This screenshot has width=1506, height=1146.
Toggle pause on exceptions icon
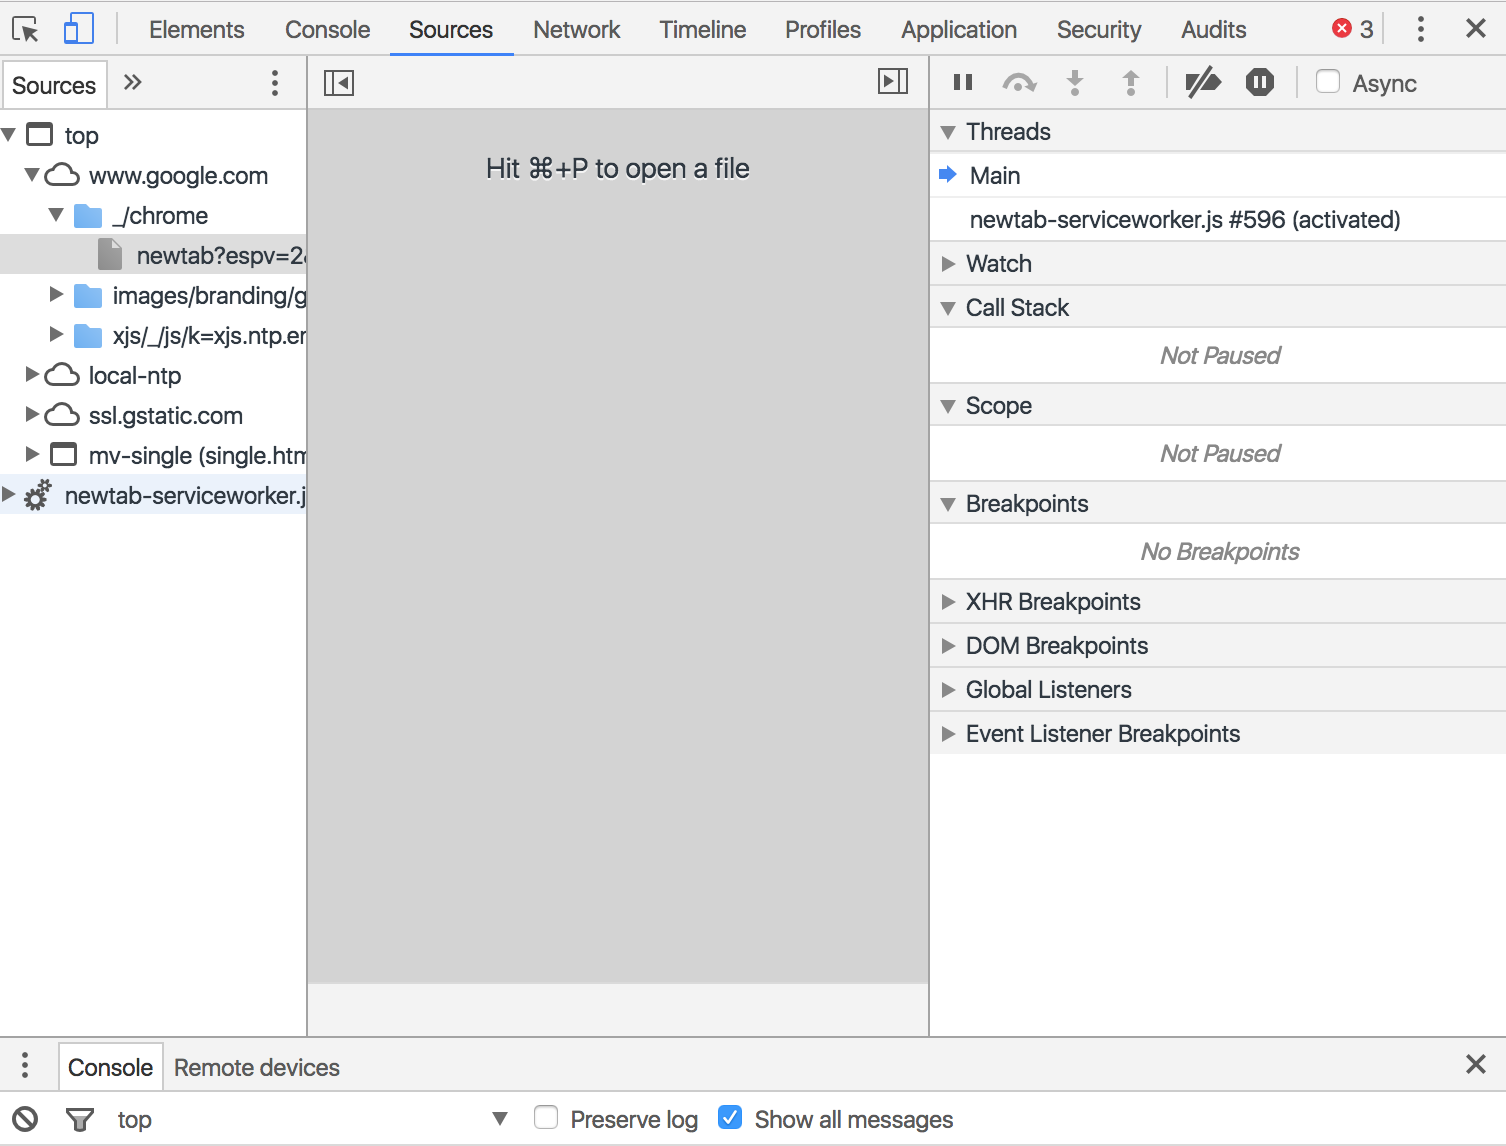pos(1260,82)
